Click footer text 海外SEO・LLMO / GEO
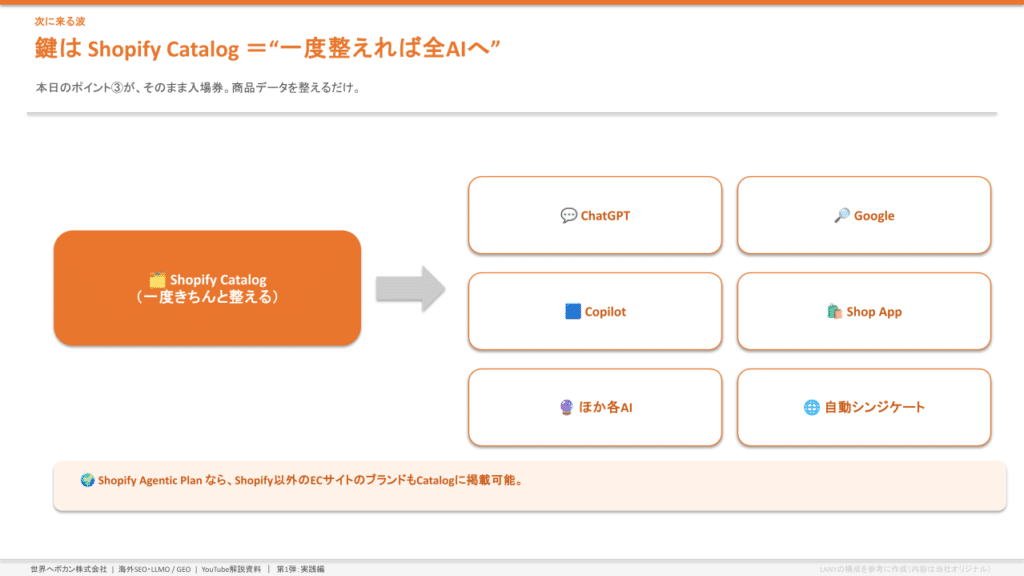 [155, 569]
